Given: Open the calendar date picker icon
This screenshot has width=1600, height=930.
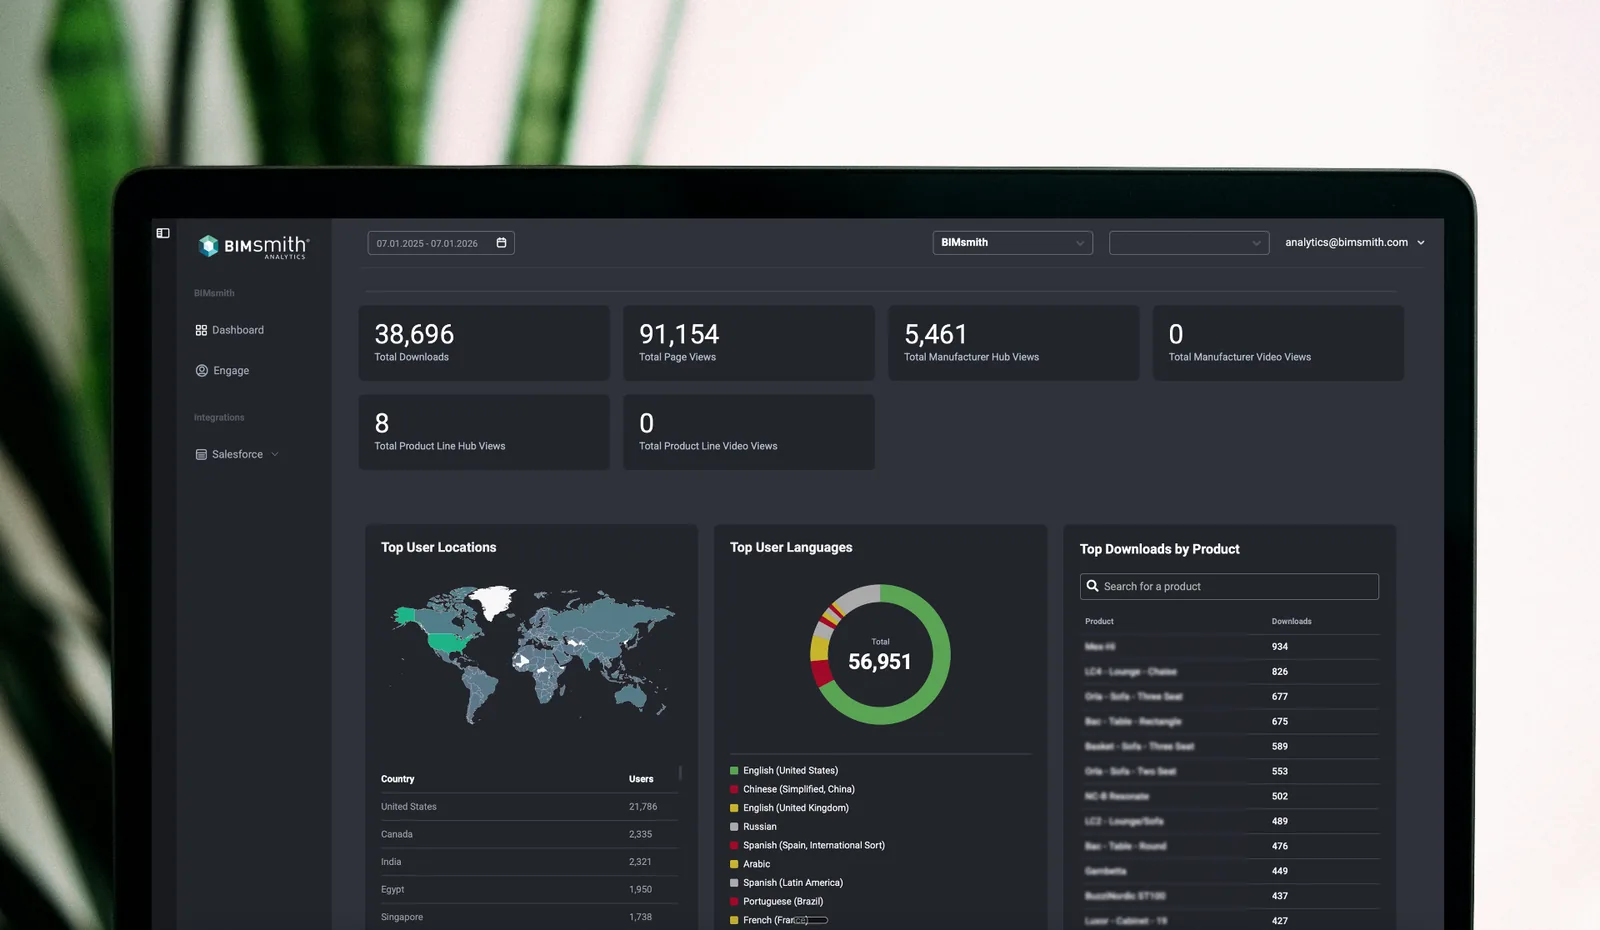Looking at the screenshot, I should point(502,243).
